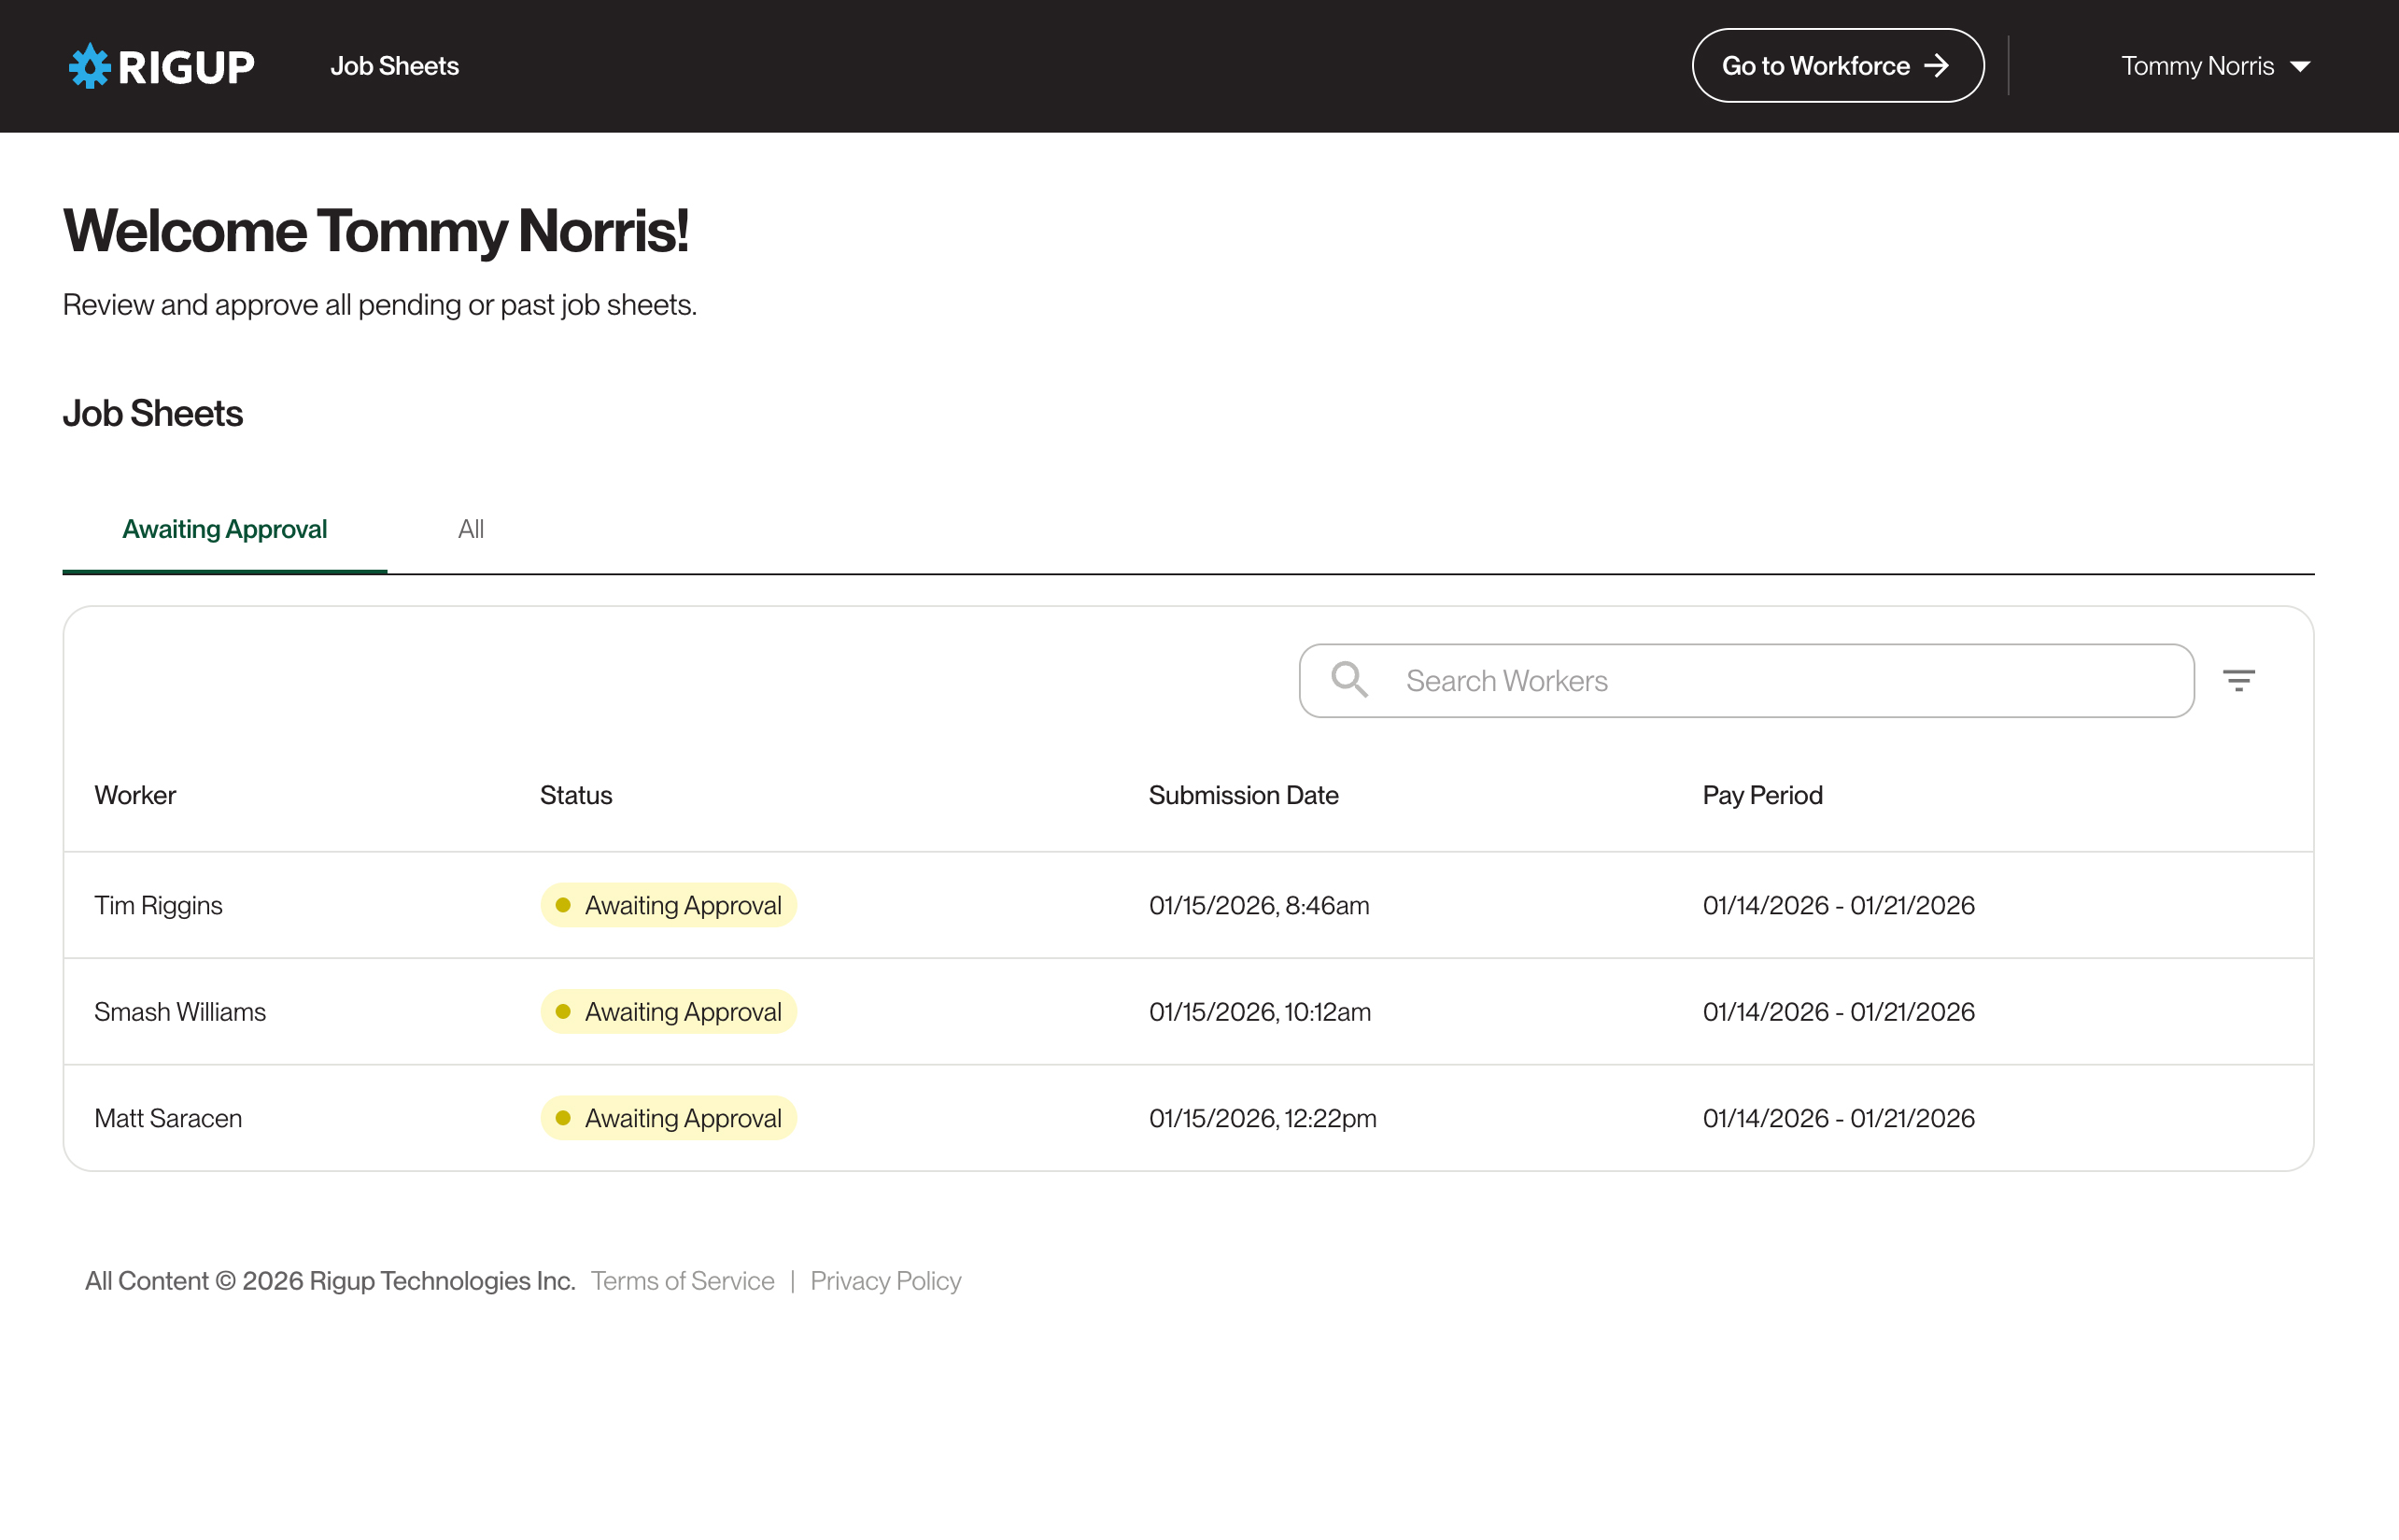Viewport: 2399px width, 1540px height.
Task: Open Smash Williams job sheet row
Action: pyautogui.click(x=180, y=1012)
